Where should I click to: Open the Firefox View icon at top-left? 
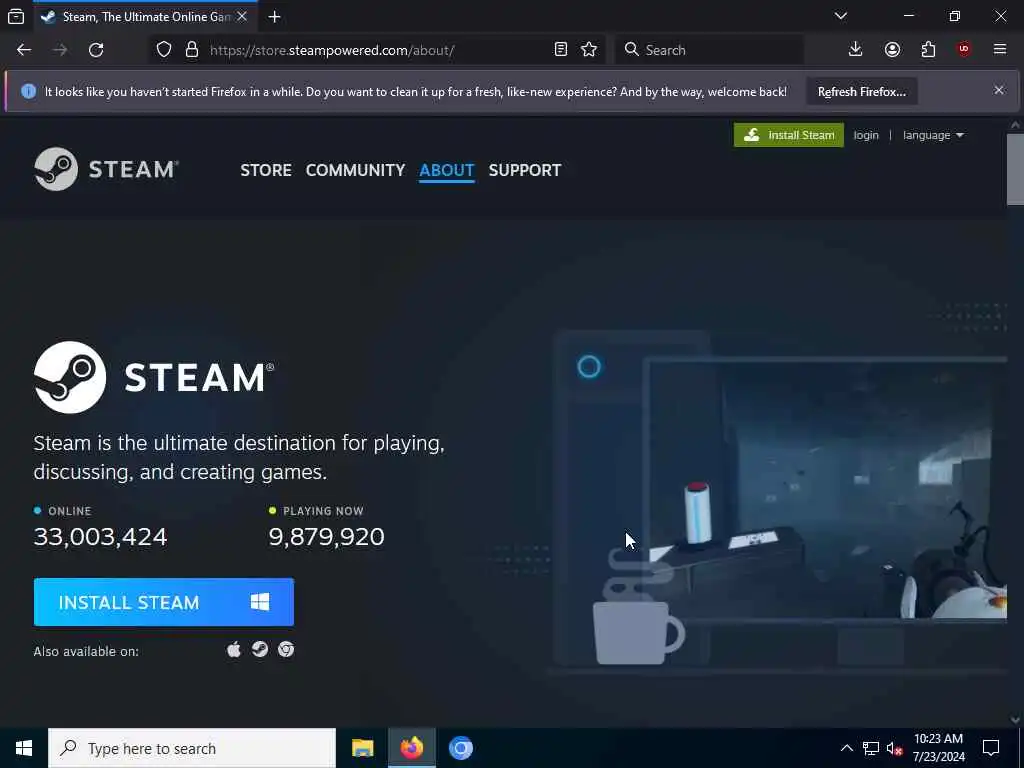(x=16, y=17)
